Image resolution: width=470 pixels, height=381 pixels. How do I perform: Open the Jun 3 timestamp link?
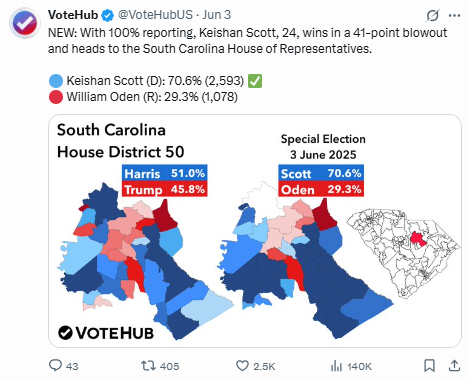tap(217, 15)
